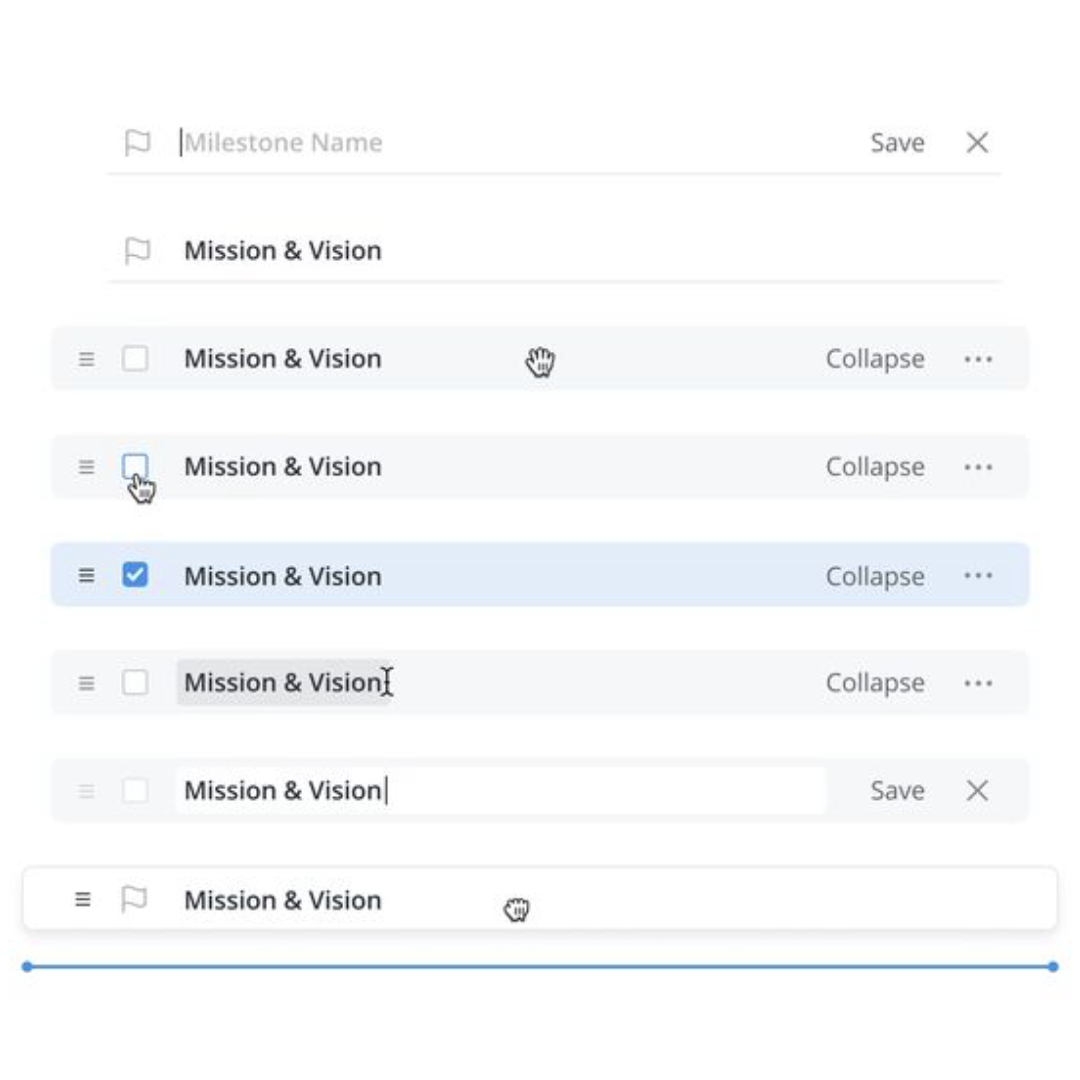
Task: Collapse the blue highlighted Mission & Vision row
Action: tap(875, 576)
